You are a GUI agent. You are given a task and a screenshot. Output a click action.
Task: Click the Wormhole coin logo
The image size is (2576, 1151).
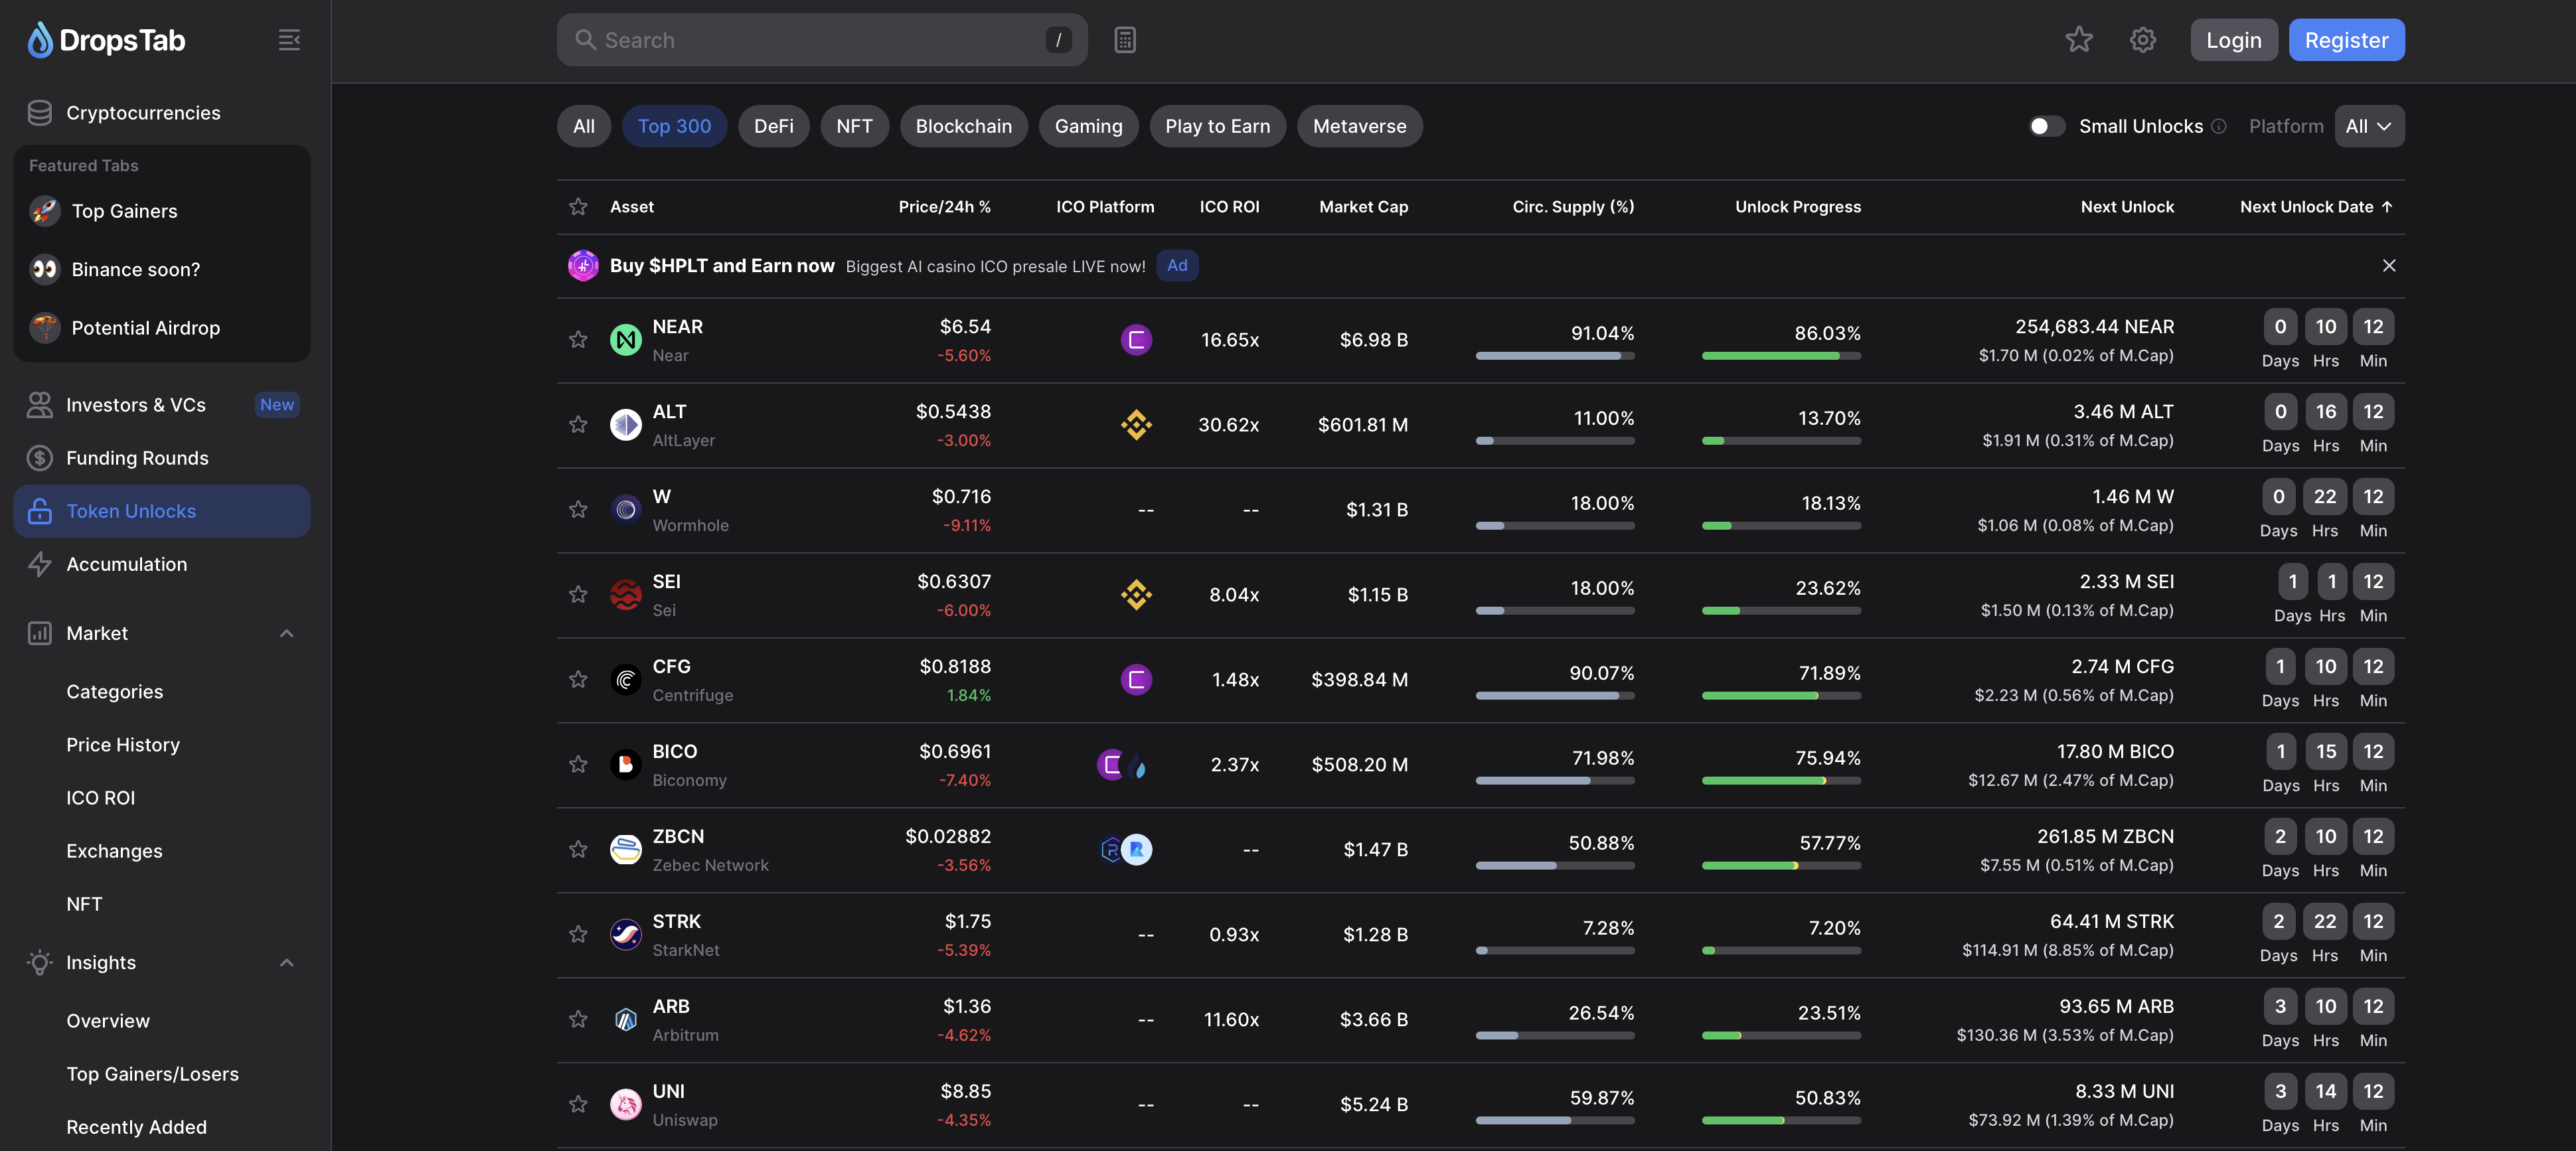tap(626, 510)
